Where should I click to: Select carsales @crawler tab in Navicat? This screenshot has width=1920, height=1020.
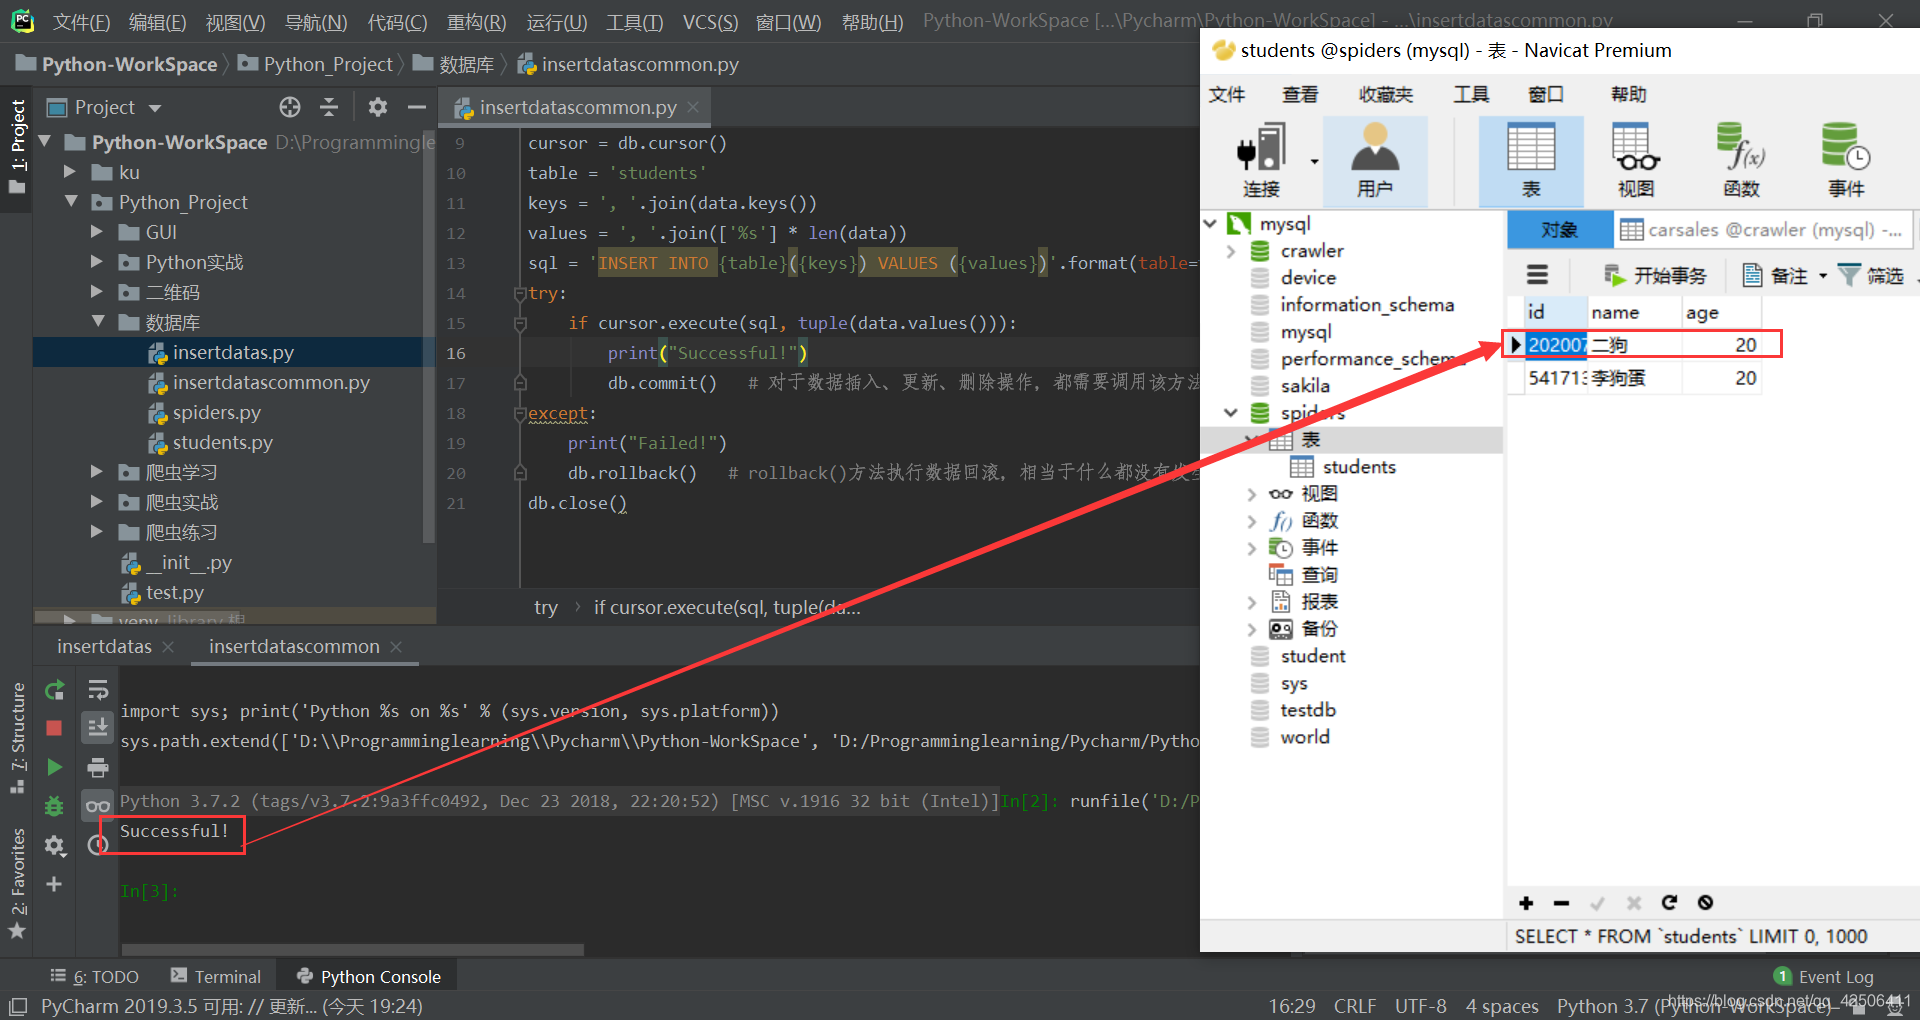click(x=1762, y=230)
